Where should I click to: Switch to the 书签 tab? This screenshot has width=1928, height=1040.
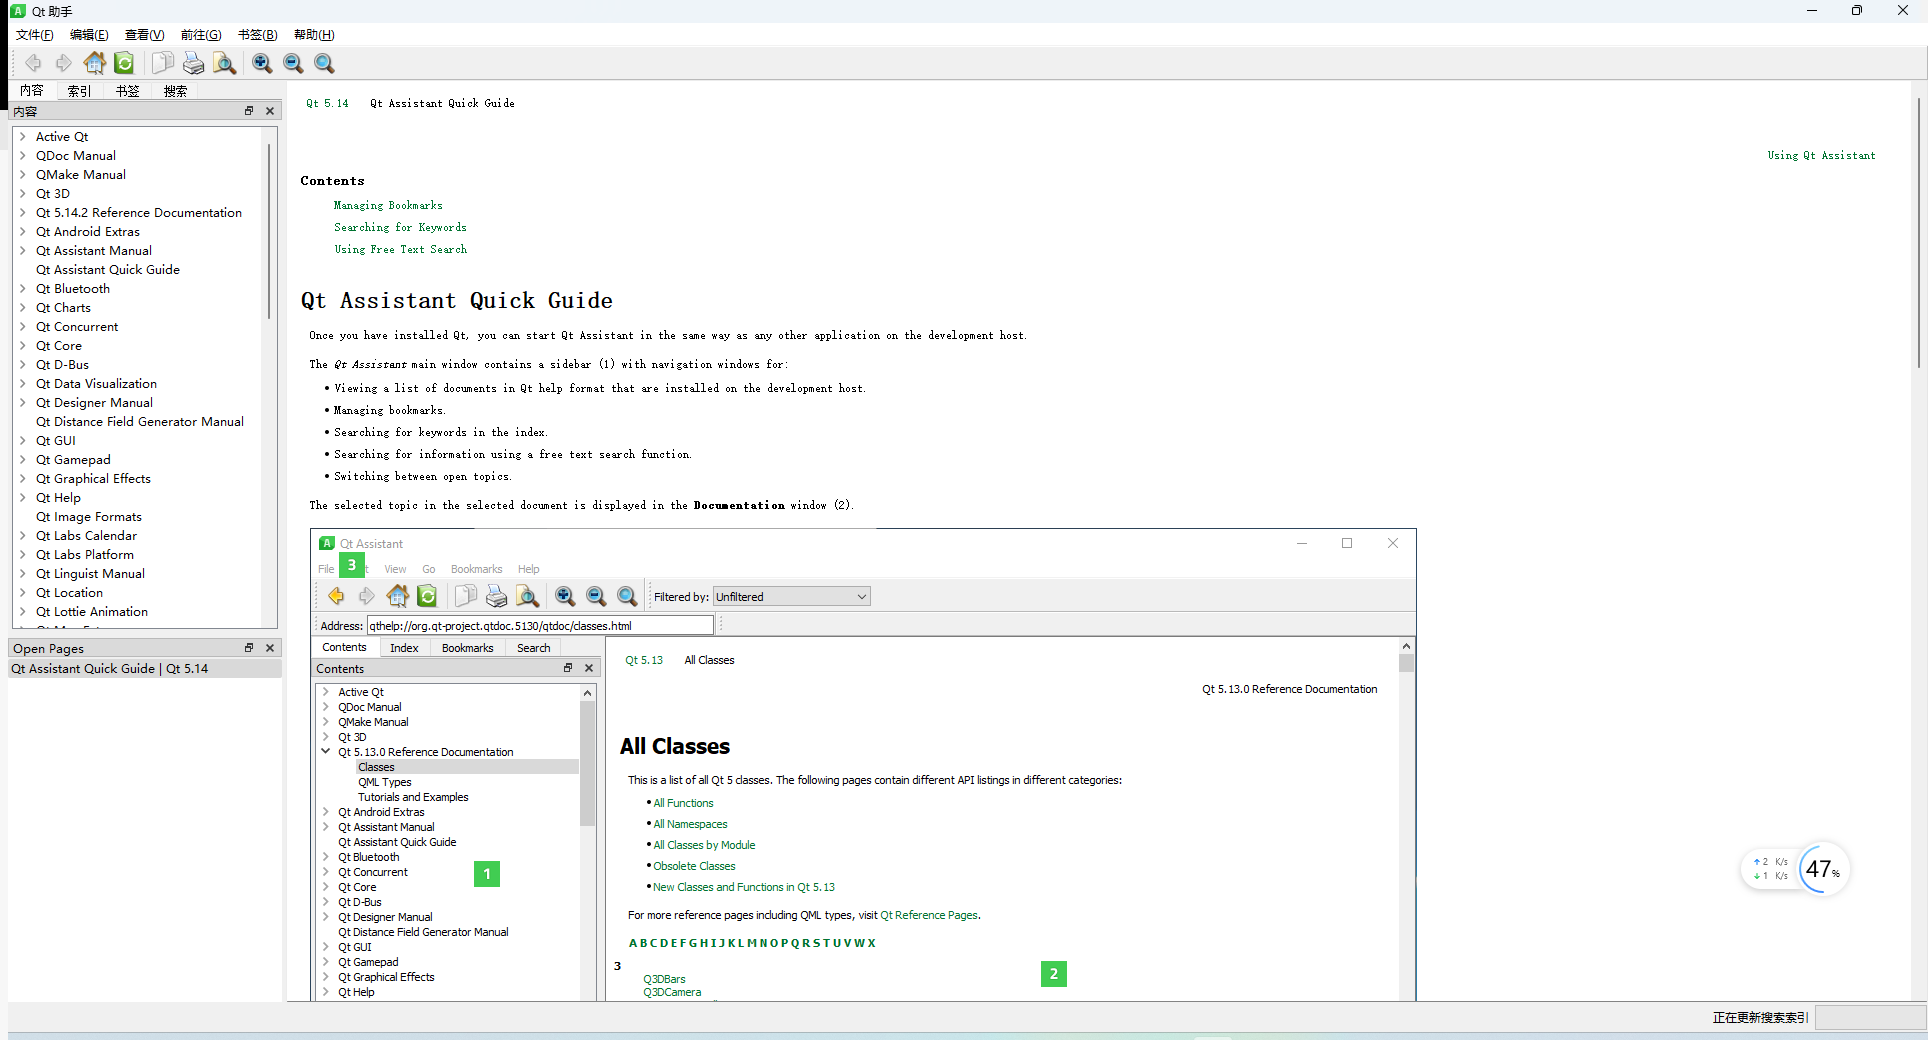[127, 91]
